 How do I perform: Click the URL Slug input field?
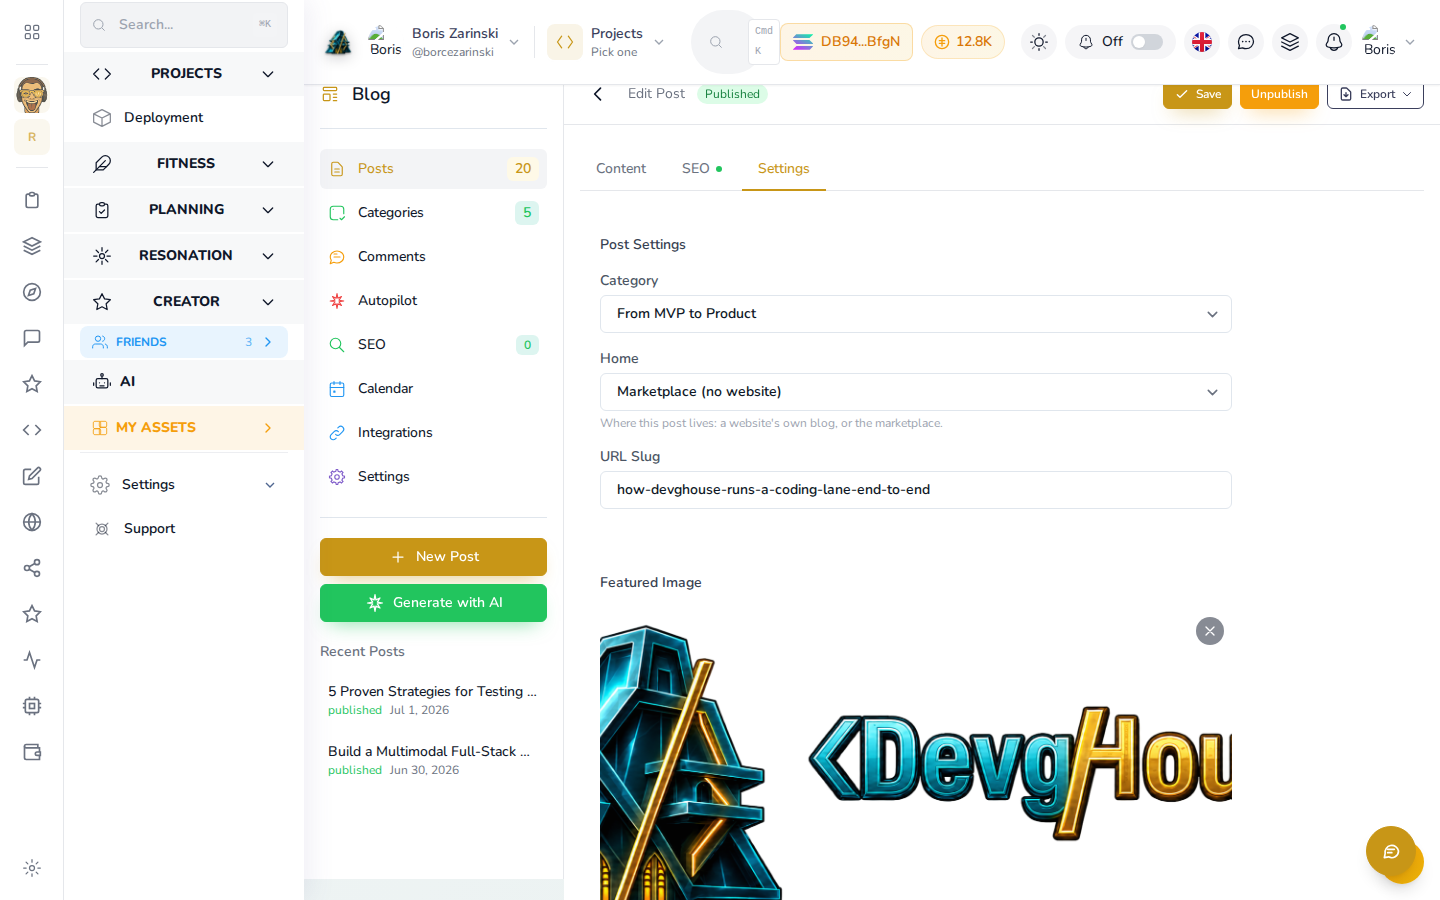(x=916, y=490)
